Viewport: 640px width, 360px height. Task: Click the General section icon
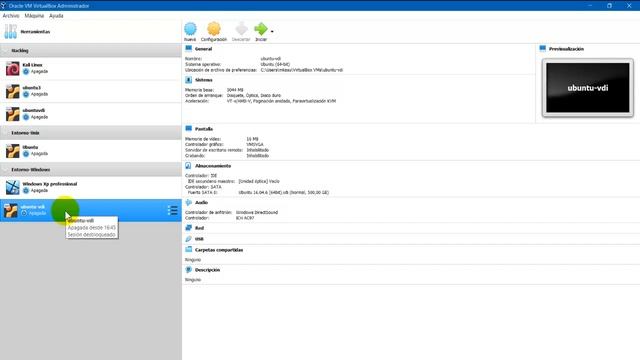189,49
